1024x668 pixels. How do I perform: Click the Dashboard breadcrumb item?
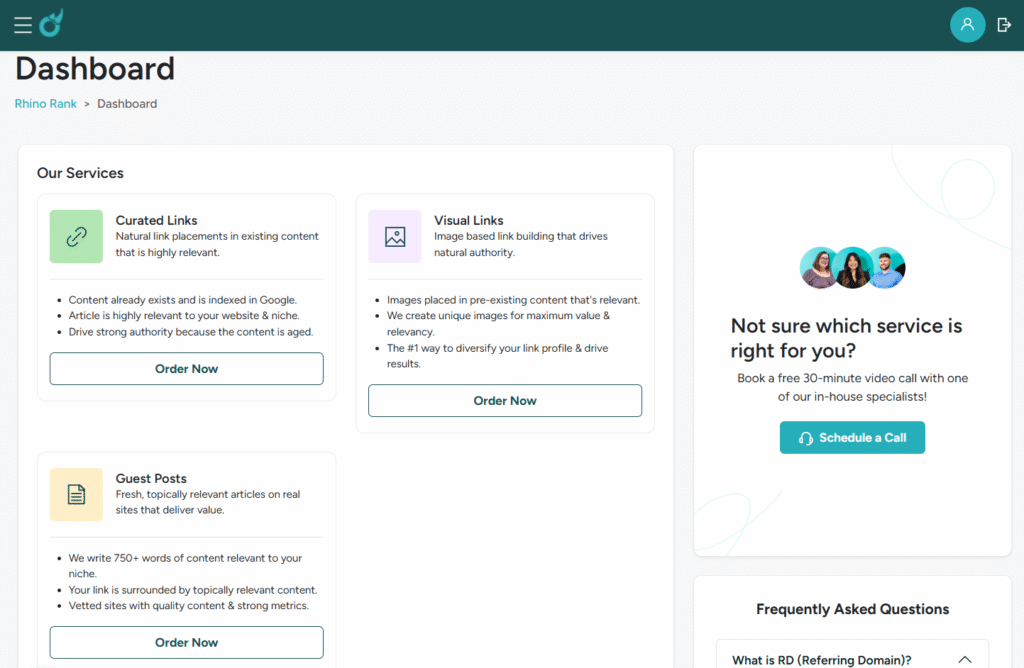pos(127,104)
